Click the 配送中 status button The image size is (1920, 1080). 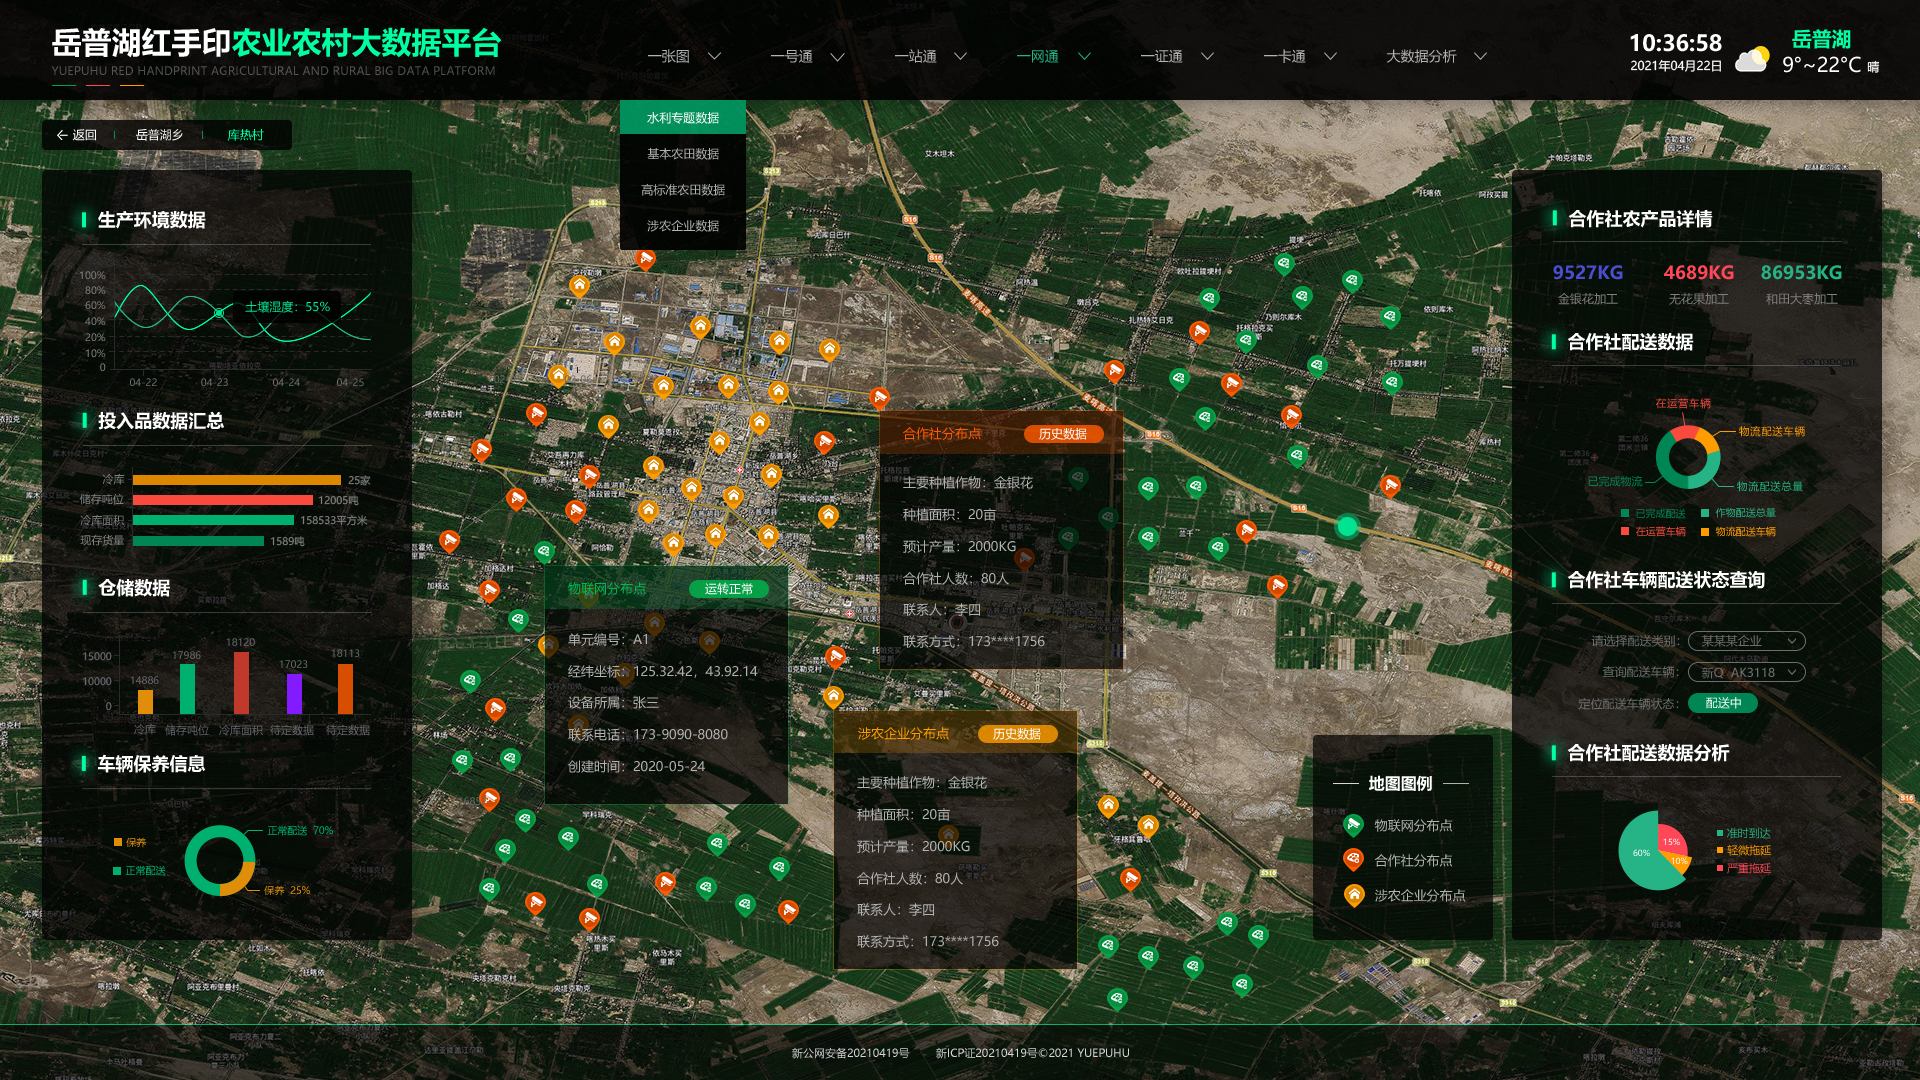coord(1722,703)
